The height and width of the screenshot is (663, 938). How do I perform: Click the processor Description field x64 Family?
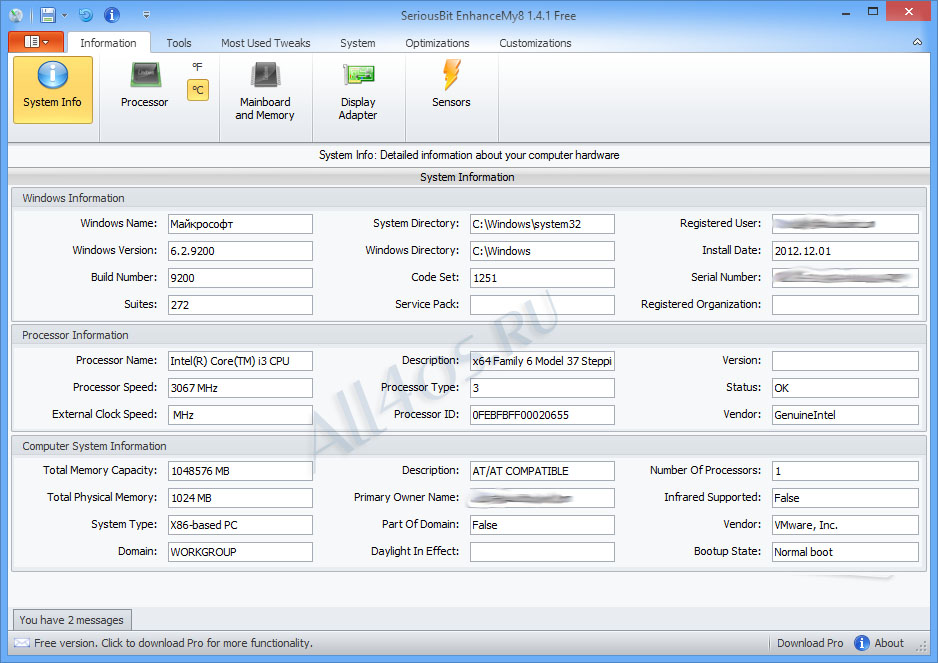(x=542, y=361)
